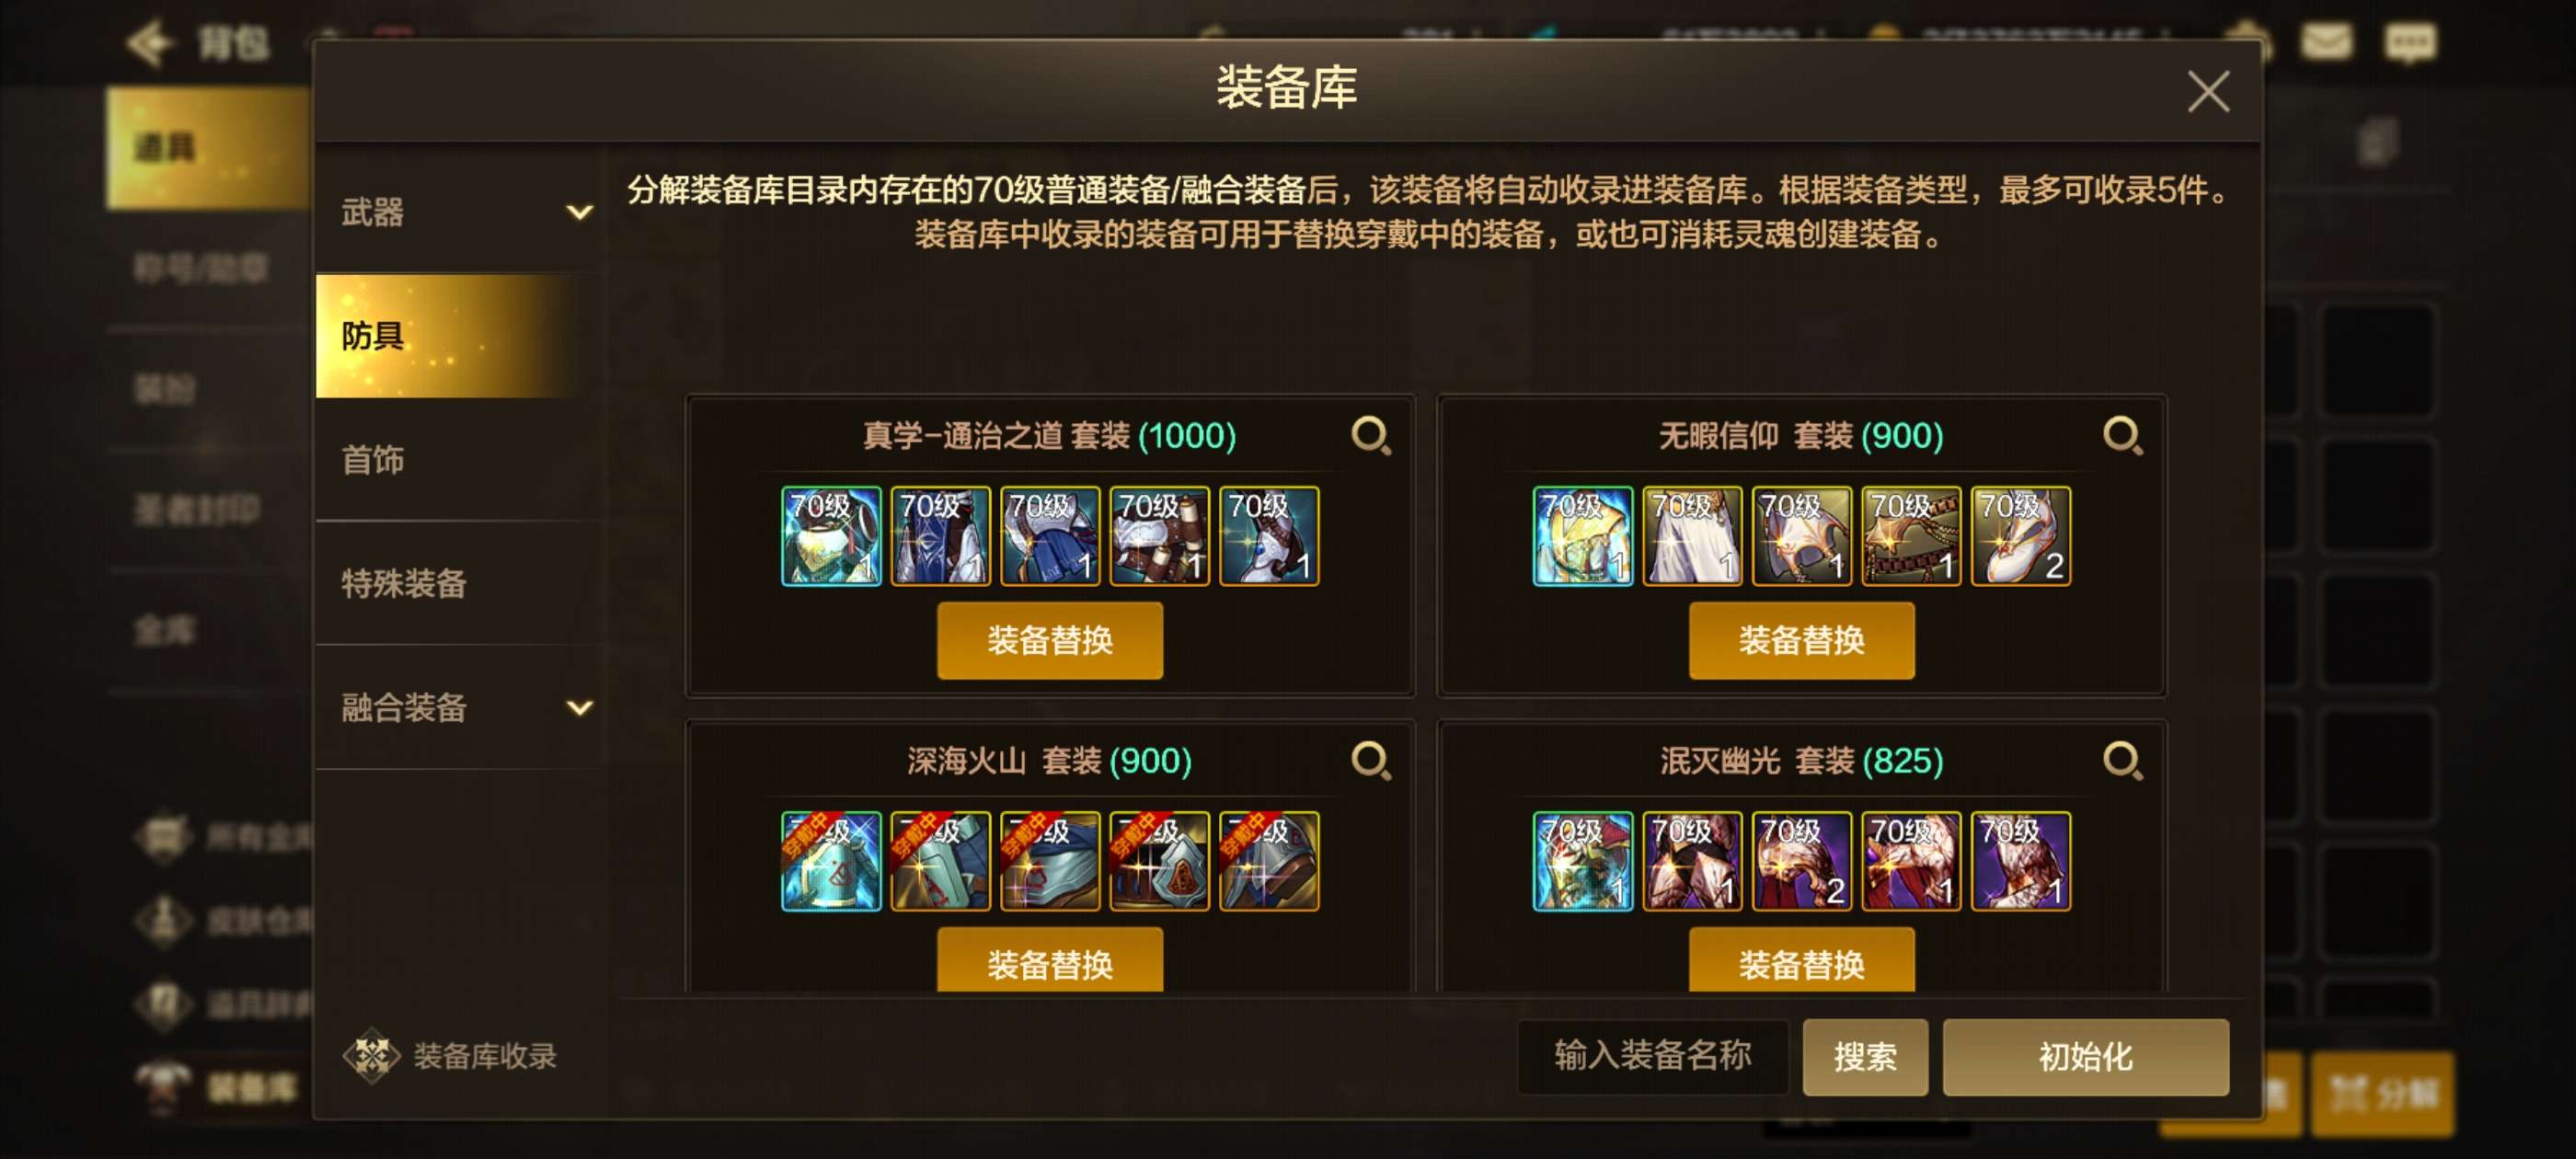Click the 搜索 button
Image resolution: width=2576 pixels, height=1159 pixels.
pos(1865,1057)
